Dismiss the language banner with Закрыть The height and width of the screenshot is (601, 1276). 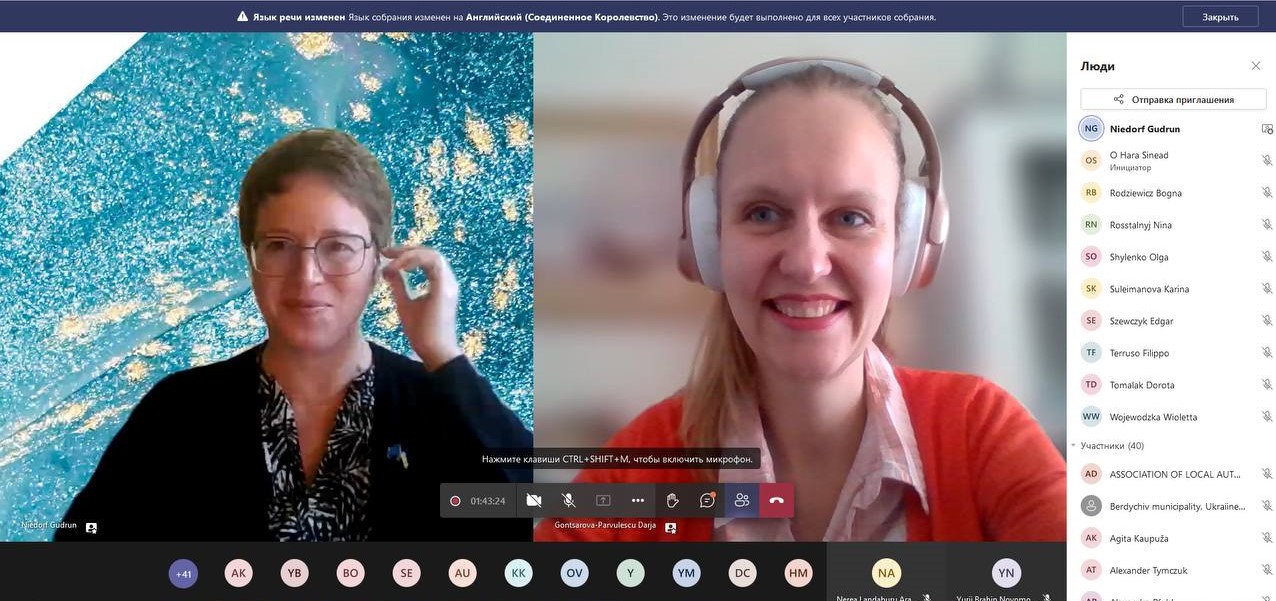[x=1220, y=16]
